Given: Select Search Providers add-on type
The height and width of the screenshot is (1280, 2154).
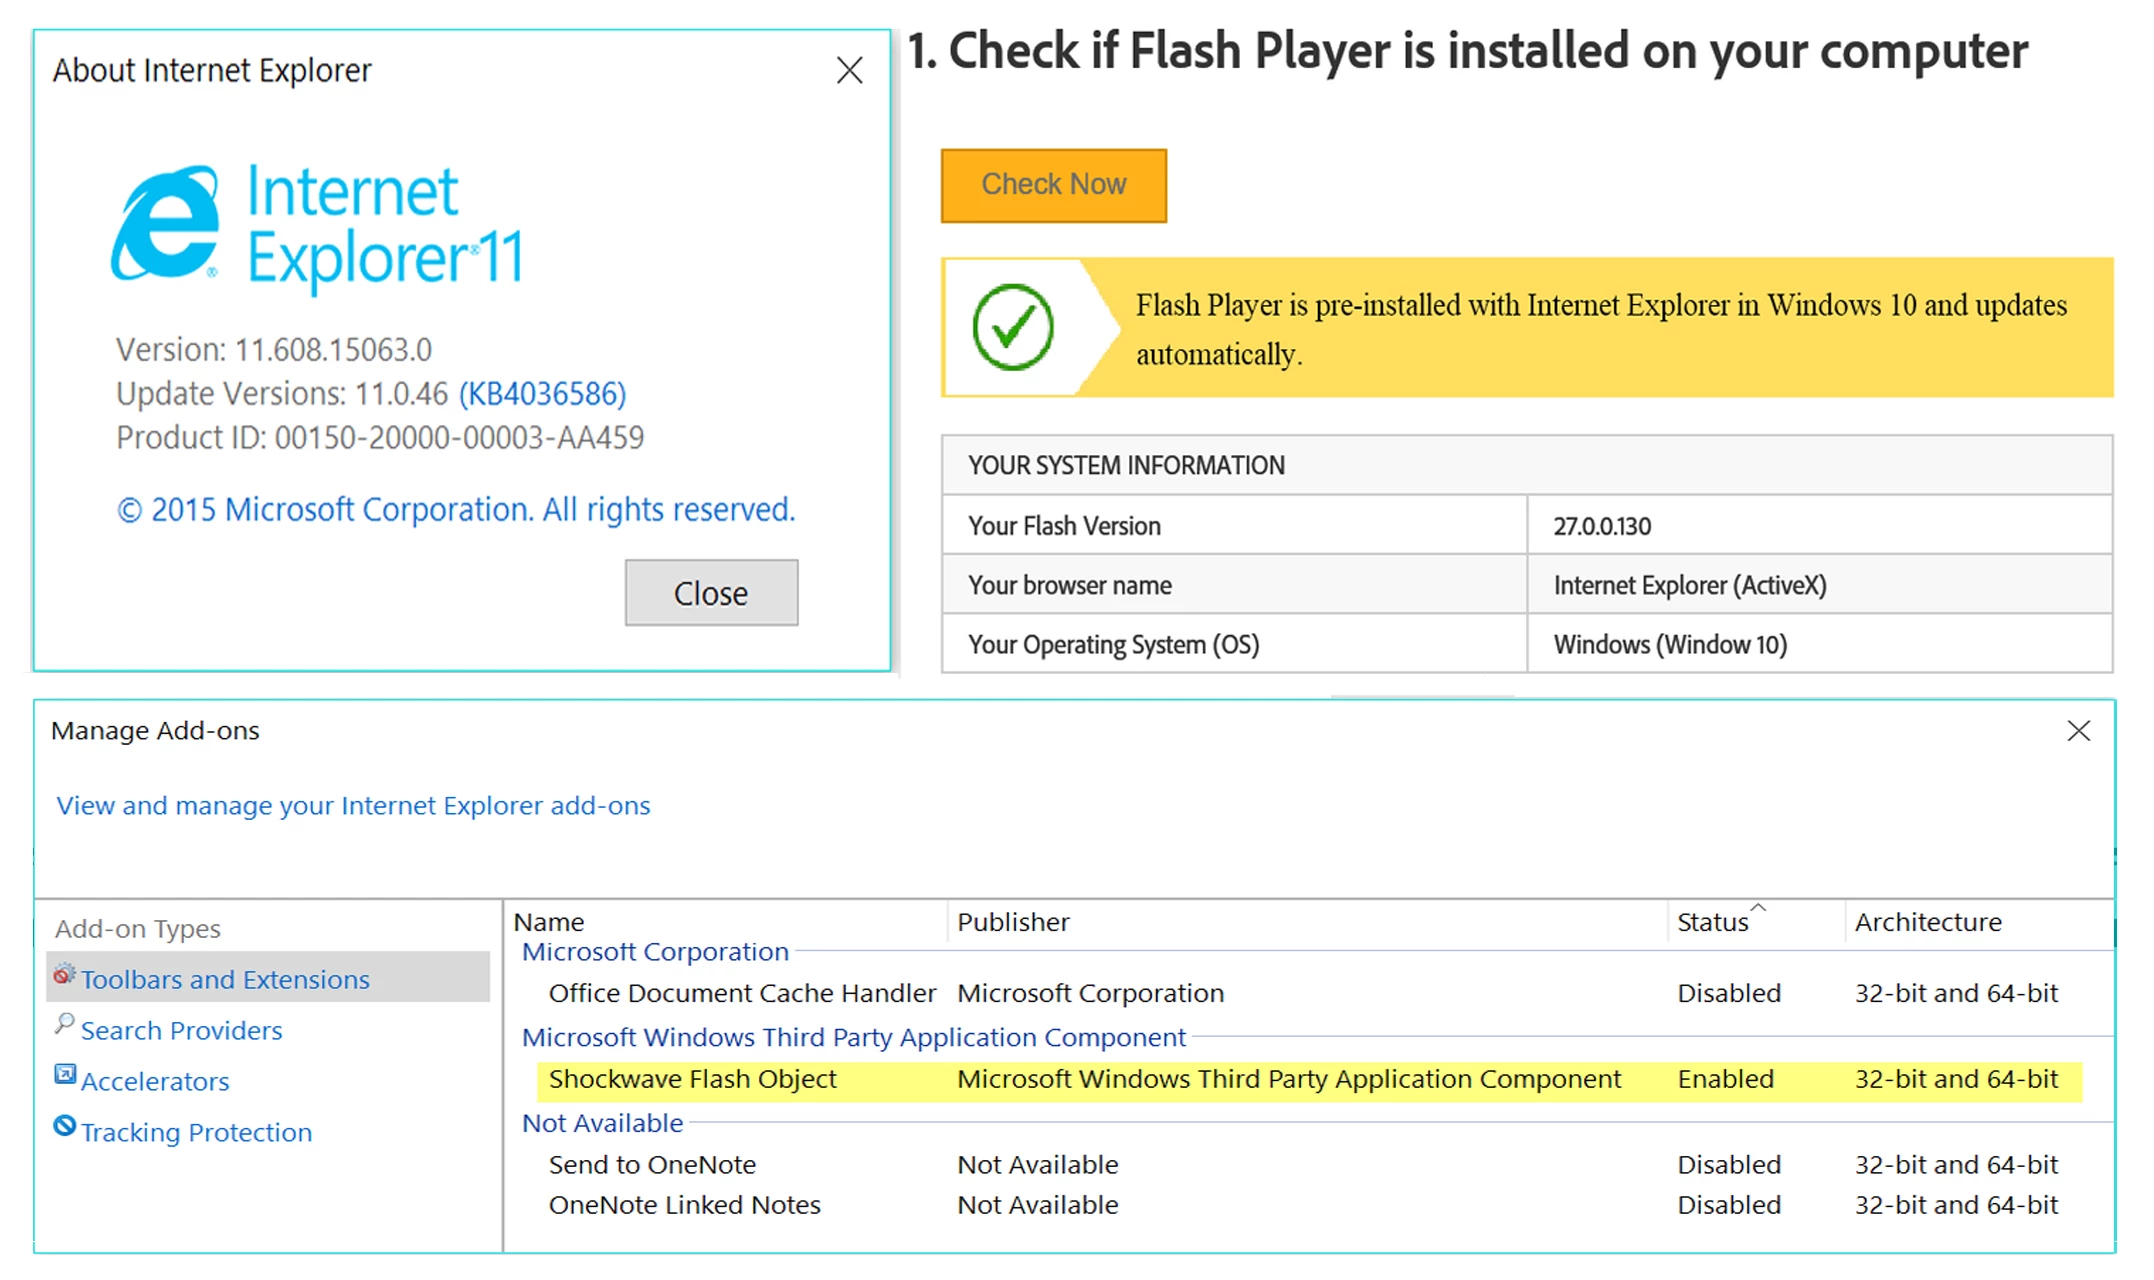Looking at the screenshot, I should 181,1031.
